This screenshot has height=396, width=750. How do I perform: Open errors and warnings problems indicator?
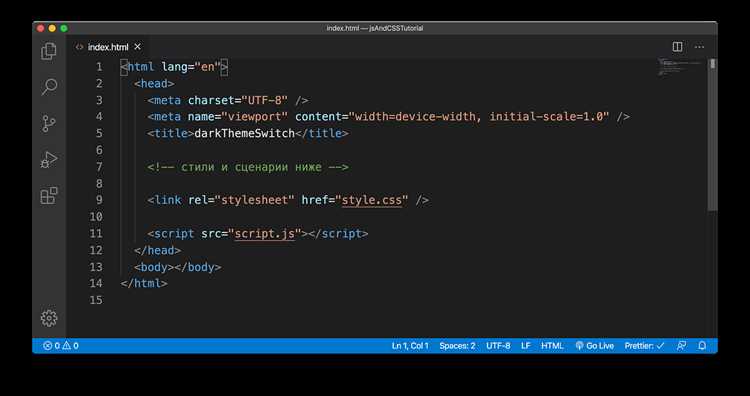click(61, 346)
